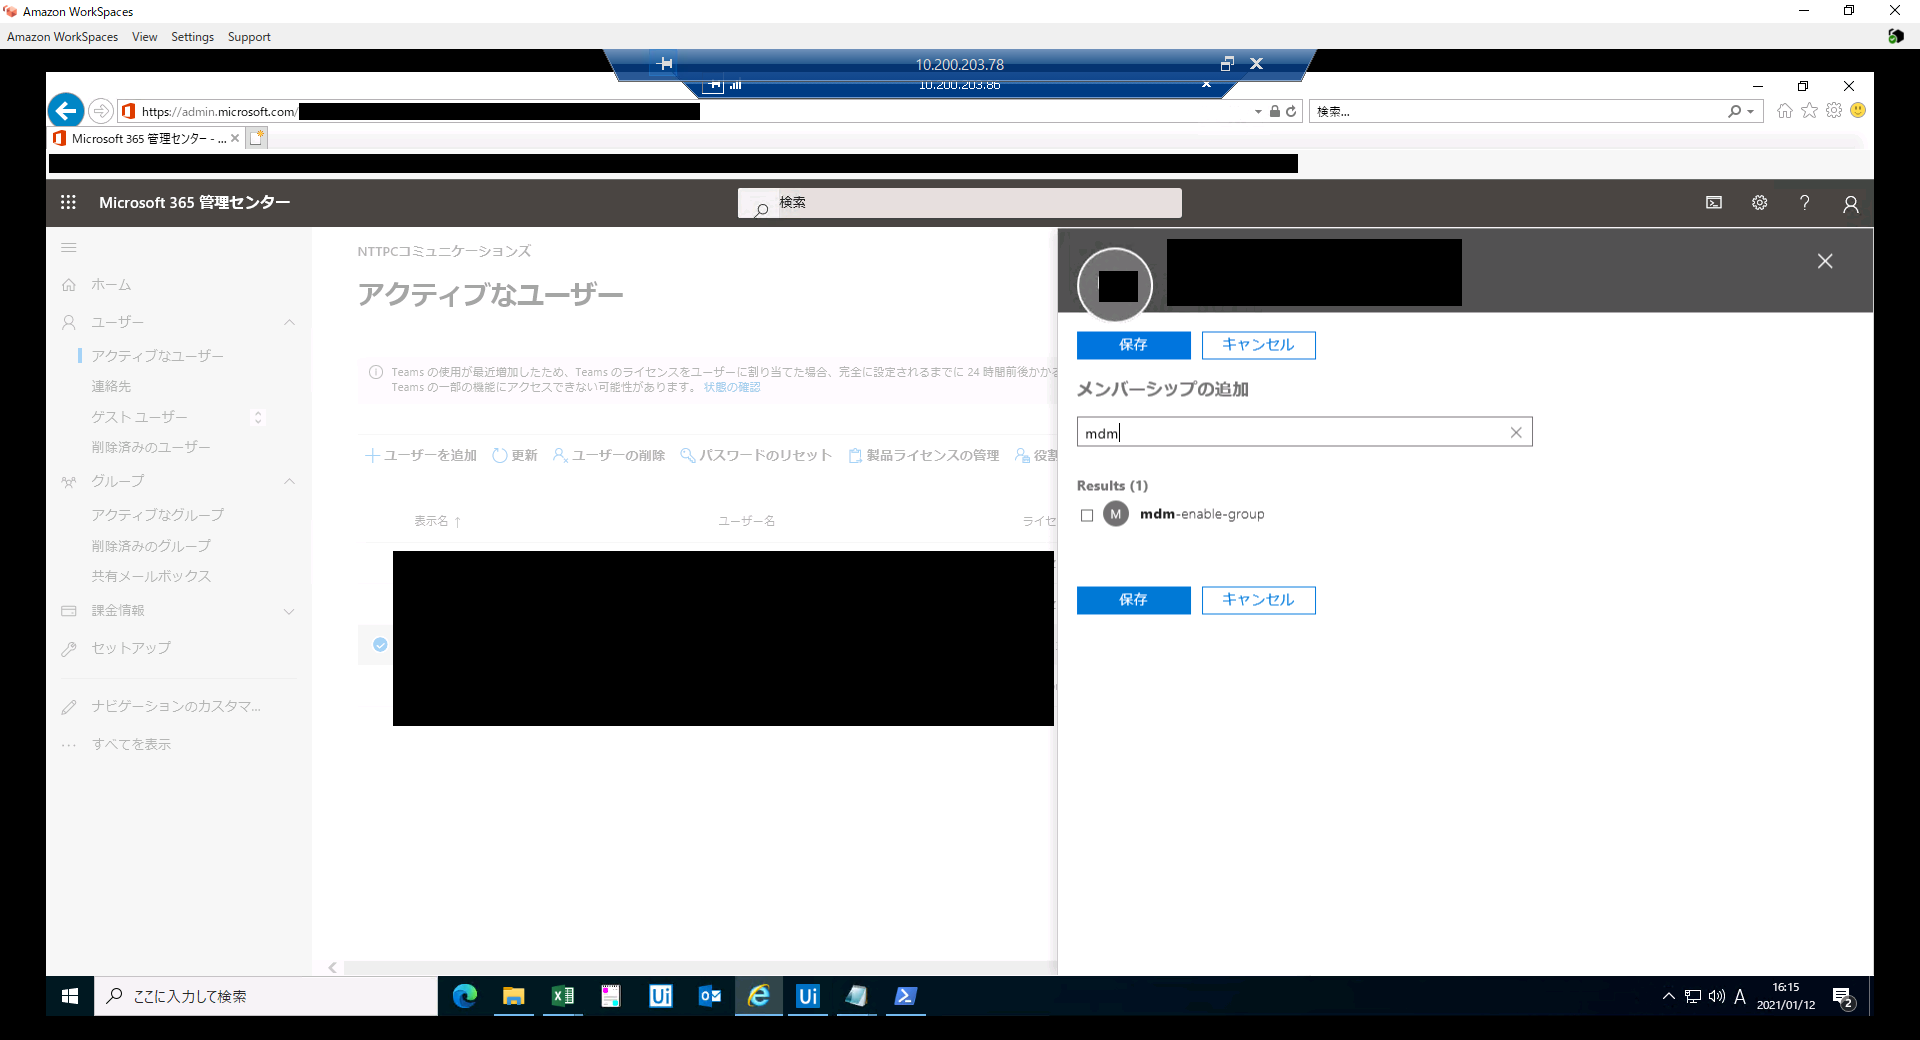
Task: Open the browser home icon
Action: (1785, 111)
